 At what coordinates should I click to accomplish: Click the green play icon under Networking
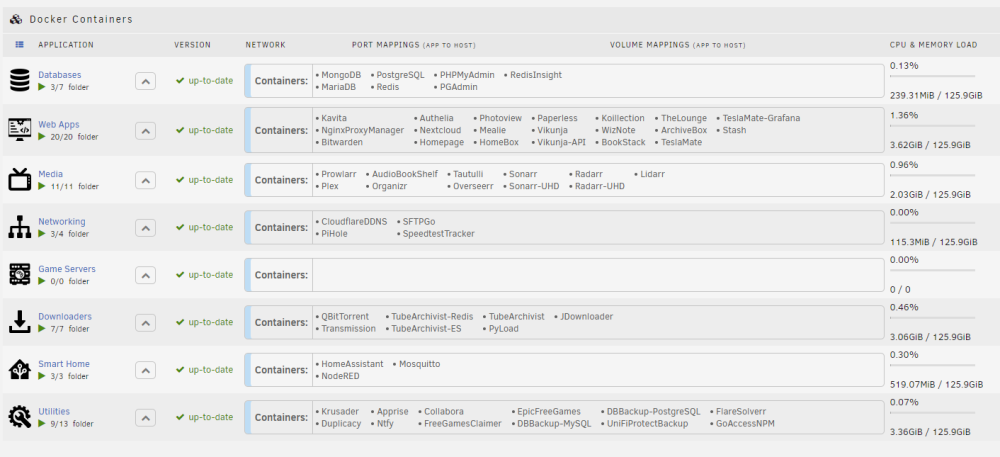coord(42,233)
